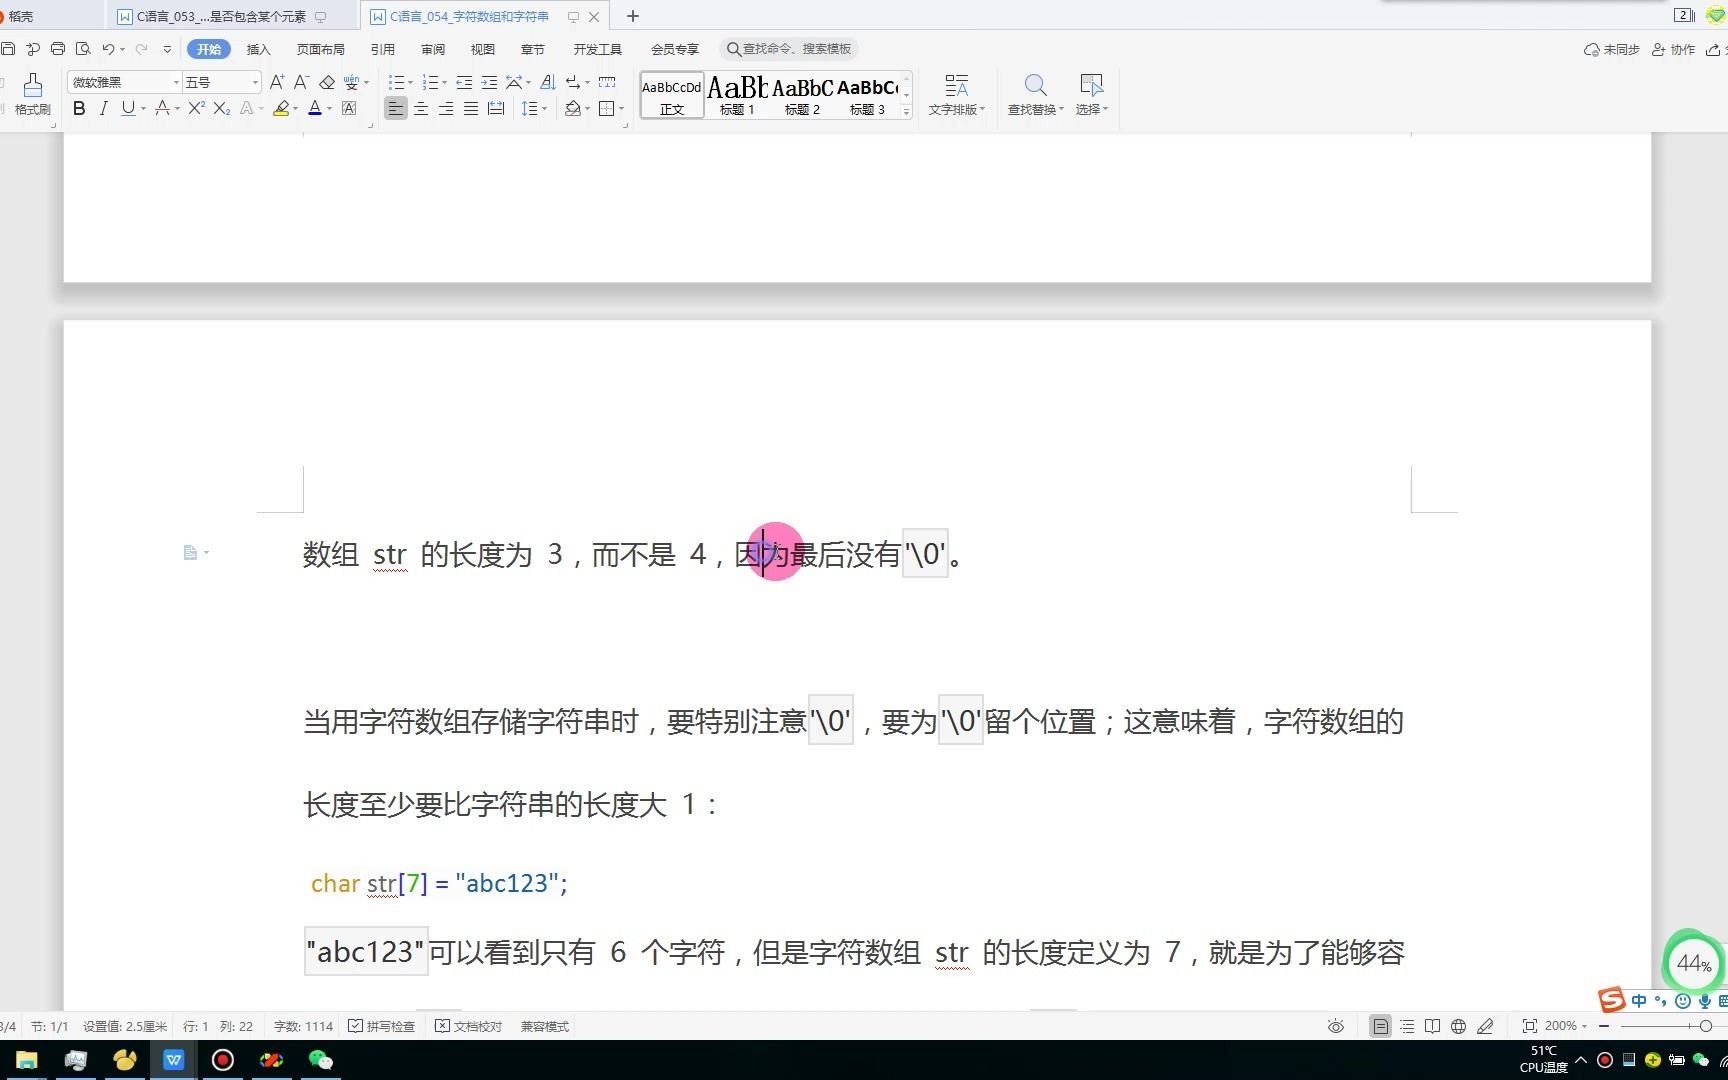Click the superscript formatting icon
Screen dimensions: 1728x1080
click(194, 109)
